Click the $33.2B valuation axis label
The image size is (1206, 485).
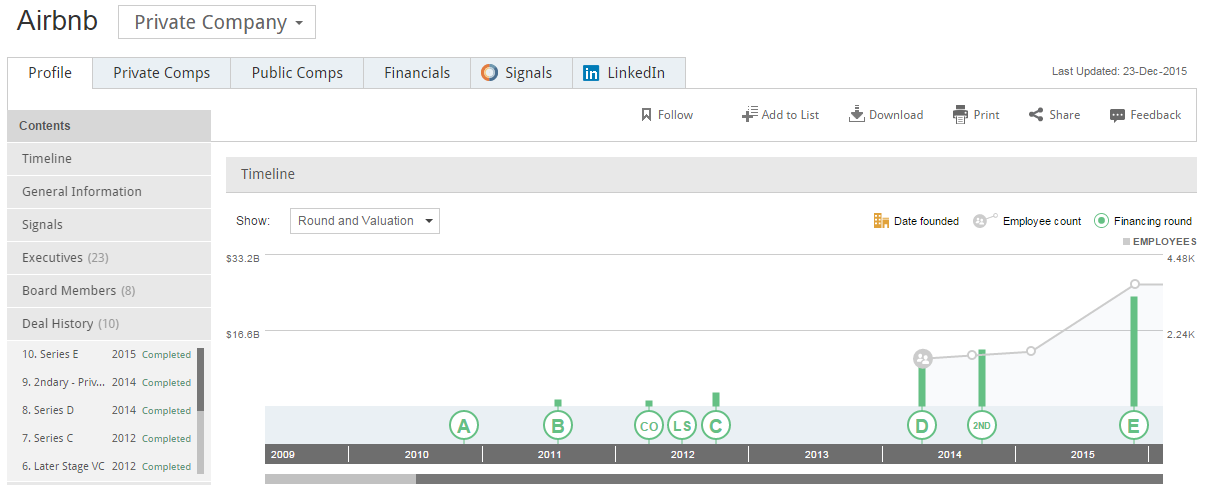tap(243, 259)
